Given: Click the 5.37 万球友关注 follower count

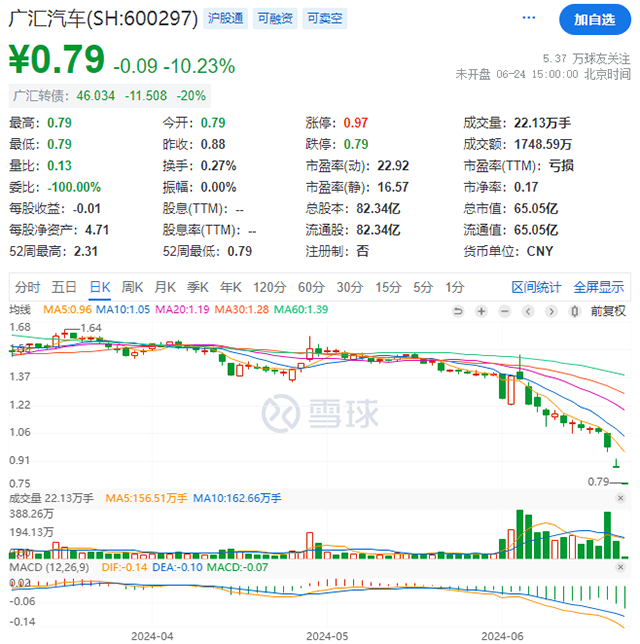Looking at the screenshot, I should point(586,59).
